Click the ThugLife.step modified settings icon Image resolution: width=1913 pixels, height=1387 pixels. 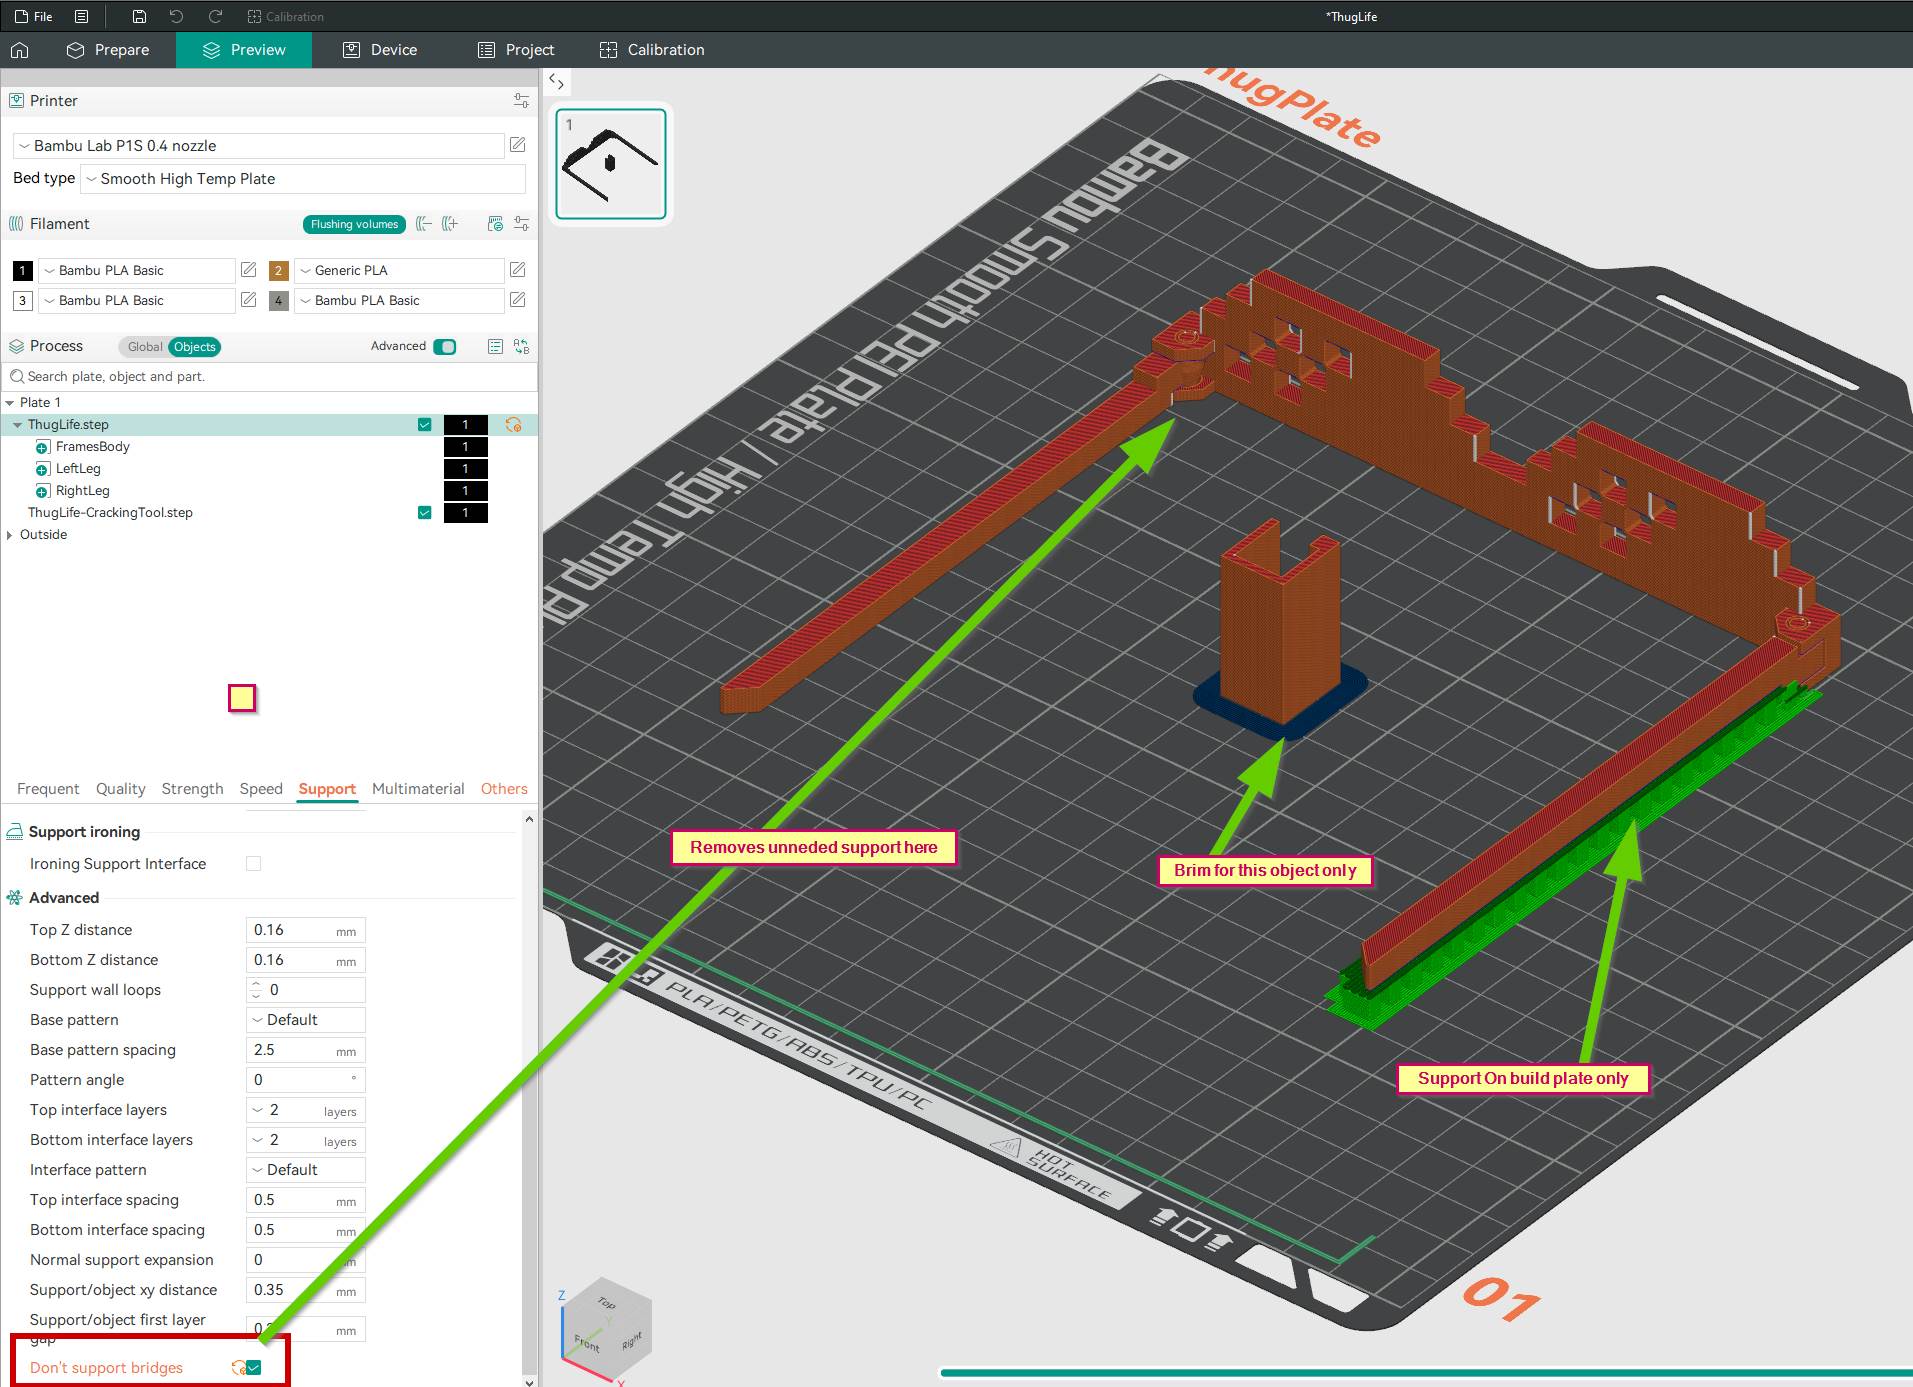coord(513,425)
